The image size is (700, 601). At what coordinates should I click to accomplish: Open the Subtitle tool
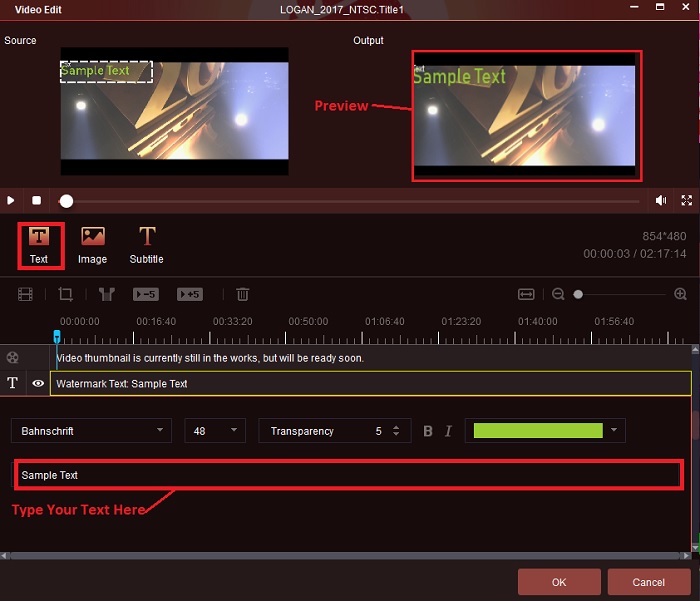click(146, 246)
